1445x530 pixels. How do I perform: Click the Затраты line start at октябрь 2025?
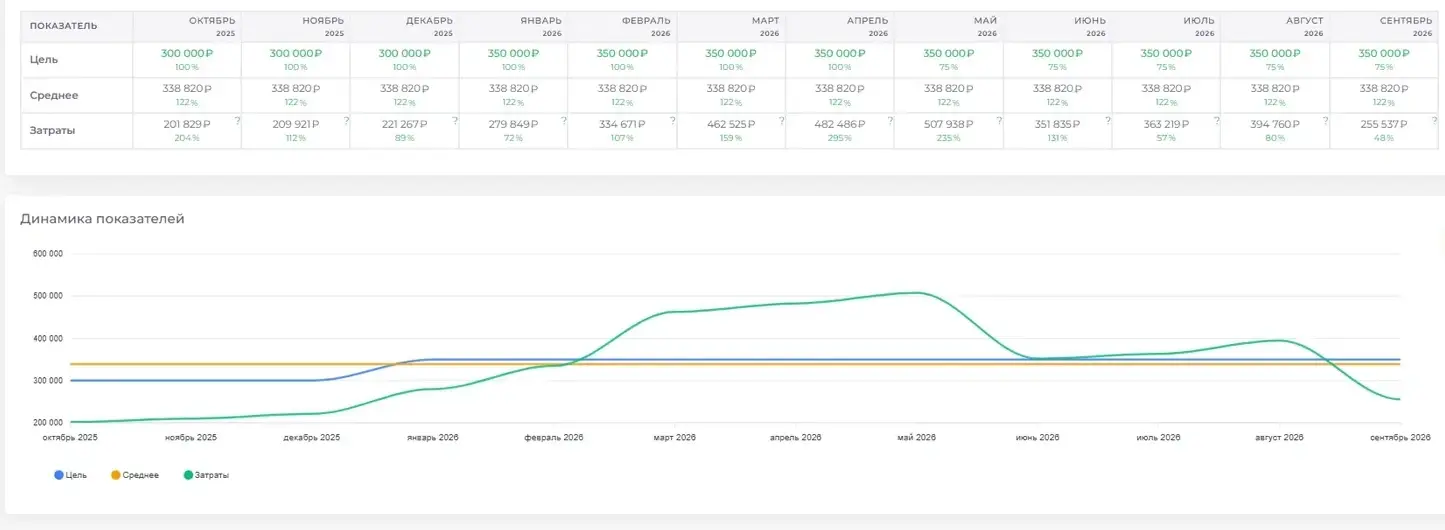pos(72,422)
